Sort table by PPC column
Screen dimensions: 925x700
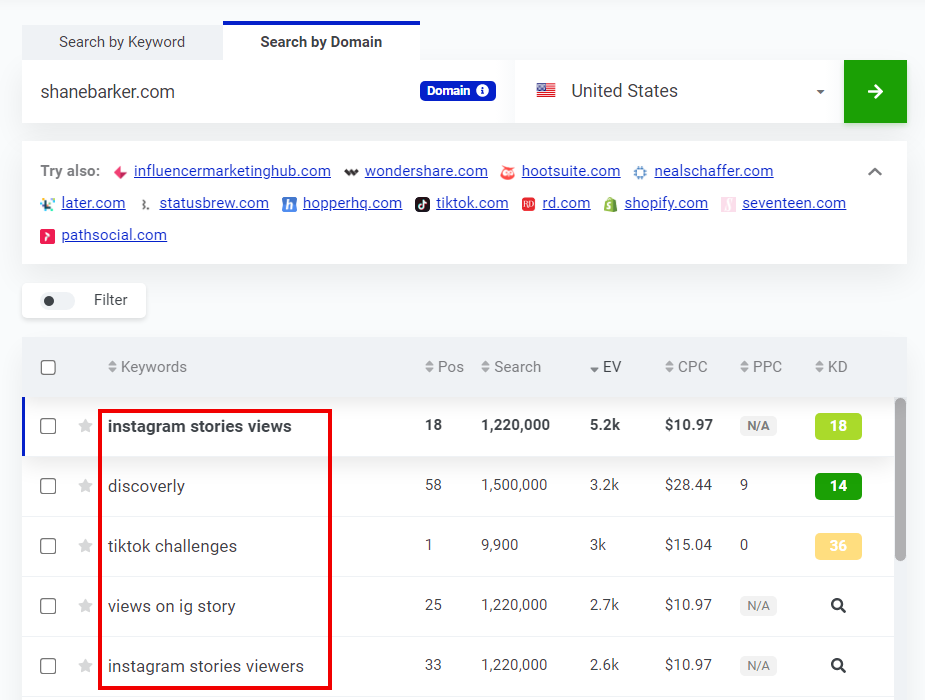[x=761, y=367]
